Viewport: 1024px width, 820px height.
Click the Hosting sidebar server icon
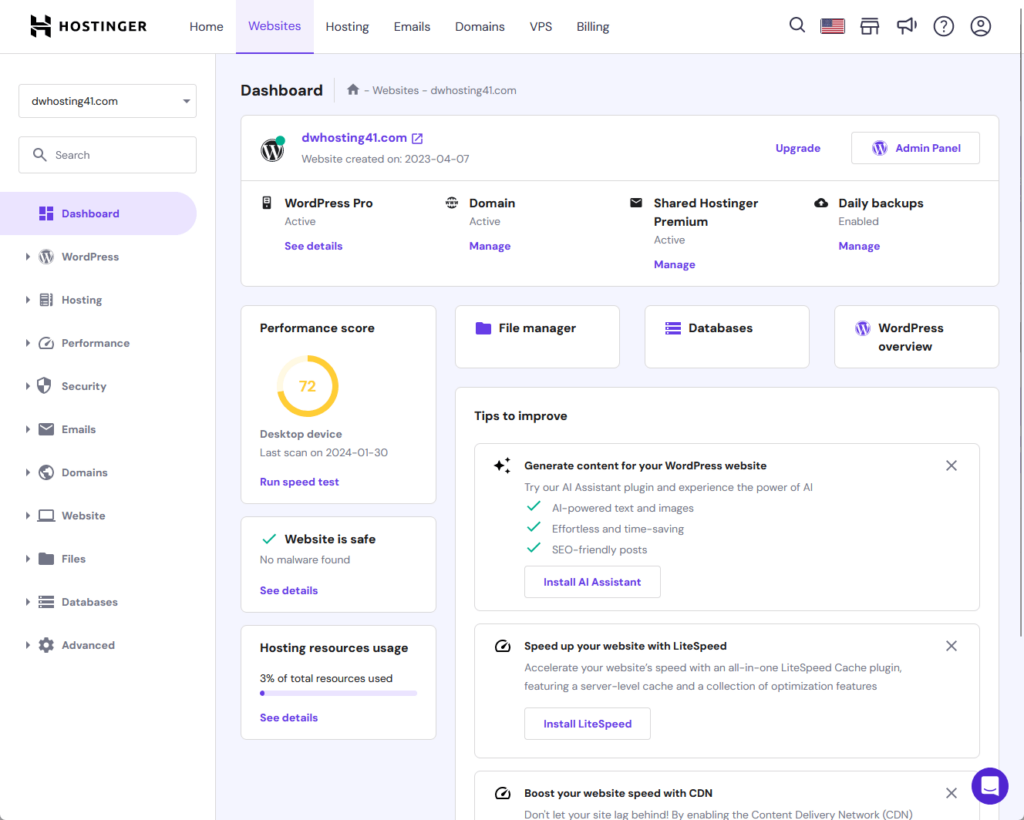46,300
